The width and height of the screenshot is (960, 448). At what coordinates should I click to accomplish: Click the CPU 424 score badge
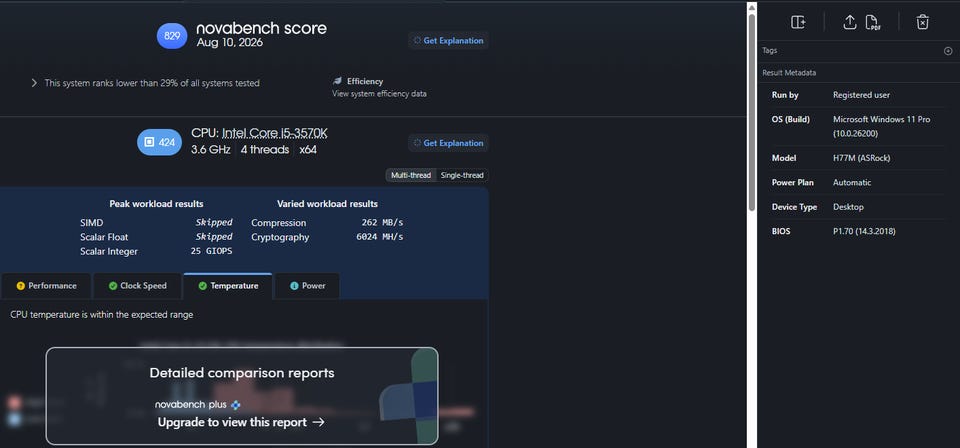point(159,142)
